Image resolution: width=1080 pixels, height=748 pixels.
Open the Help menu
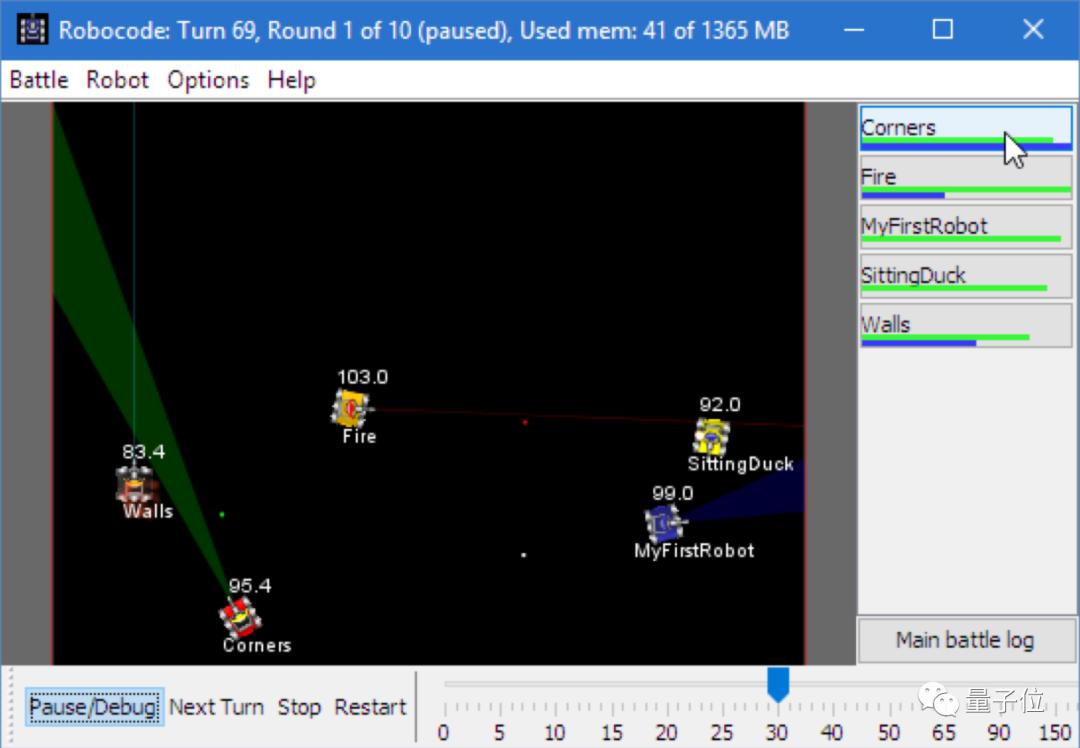[291, 80]
